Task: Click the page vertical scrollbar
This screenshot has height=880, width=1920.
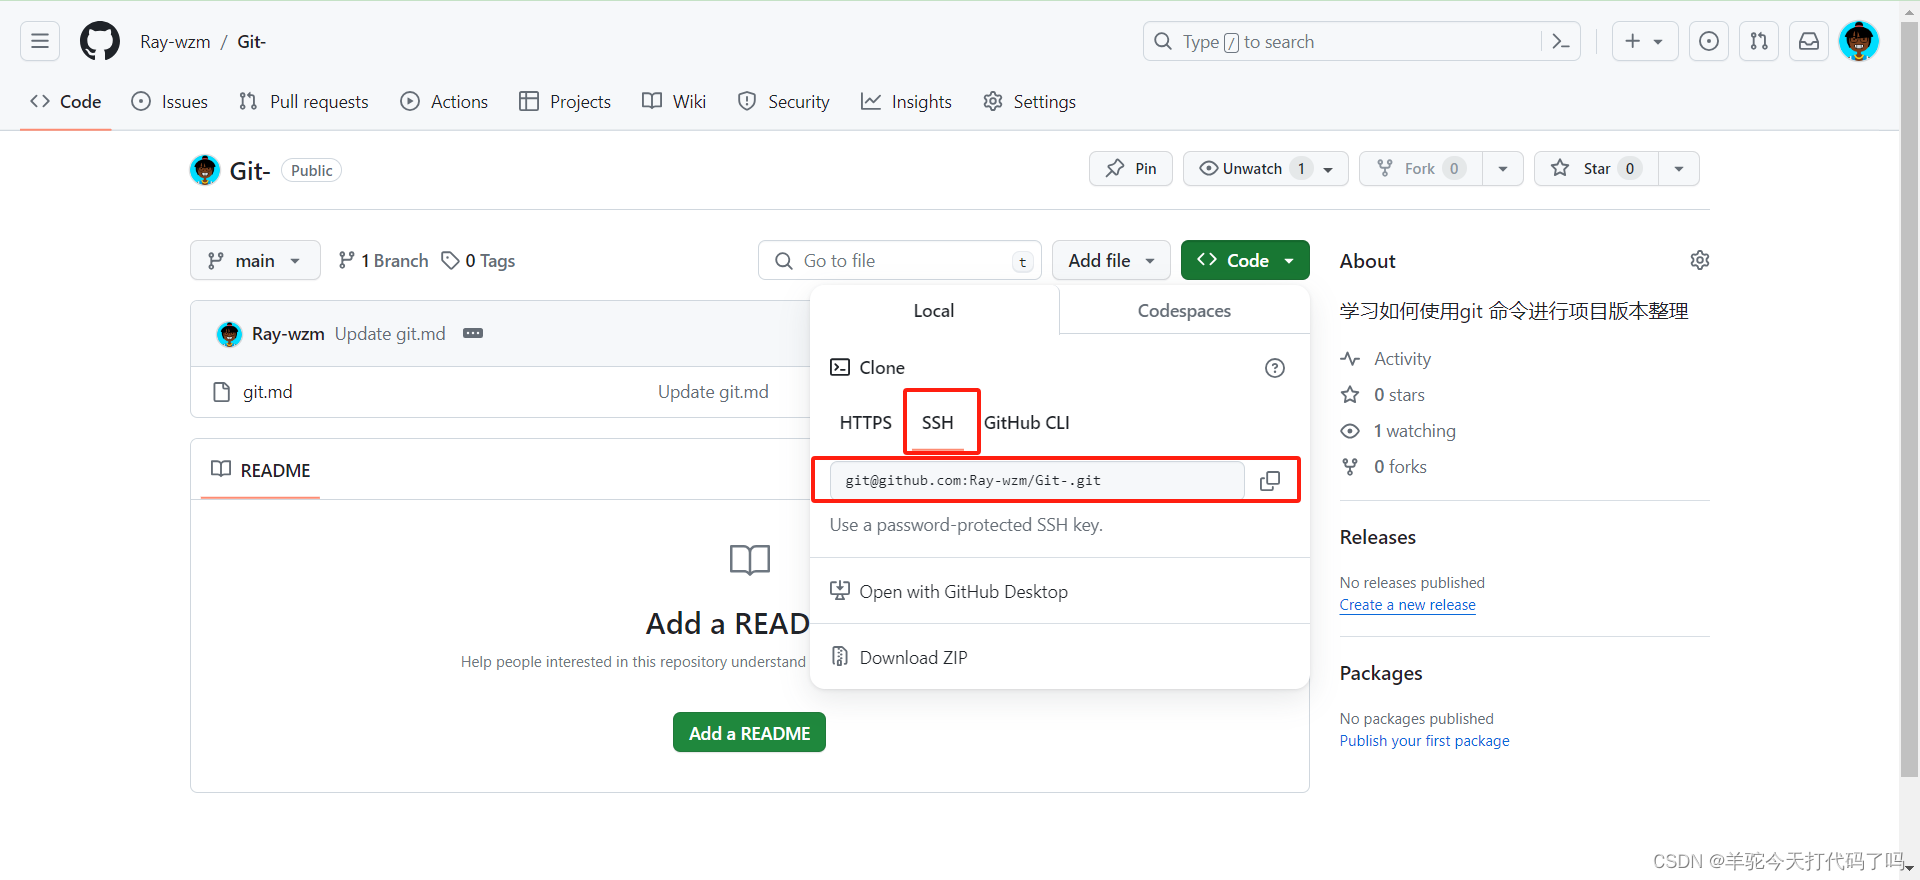Action: [x=1909, y=400]
